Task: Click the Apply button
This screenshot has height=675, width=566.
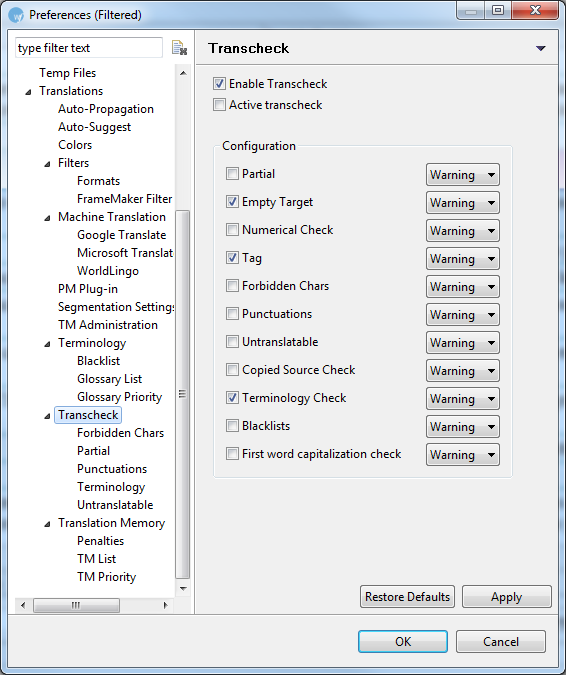Action: (507, 597)
